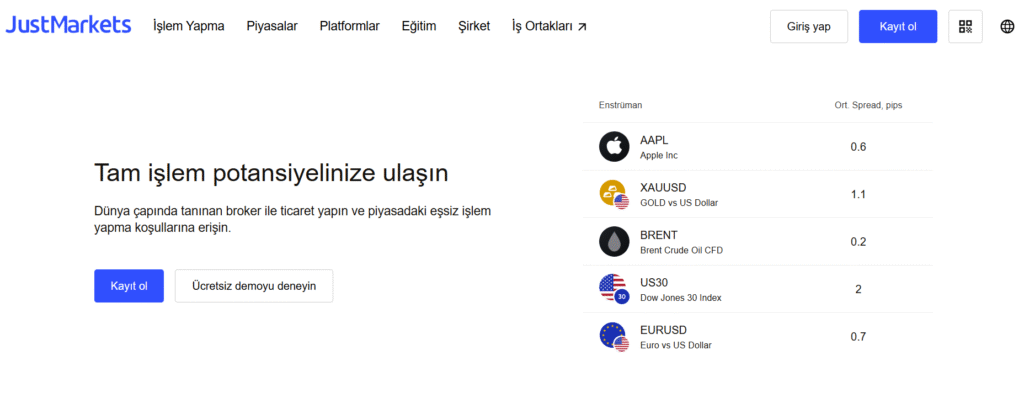Click the Giriş yap button
1024x398 pixels.
(x=809, y=26)
